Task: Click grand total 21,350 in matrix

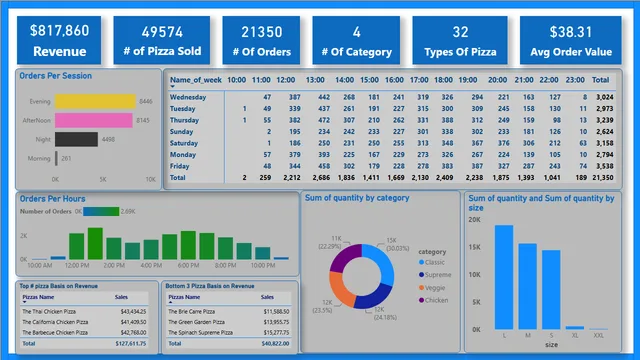Action: [603, 178]
